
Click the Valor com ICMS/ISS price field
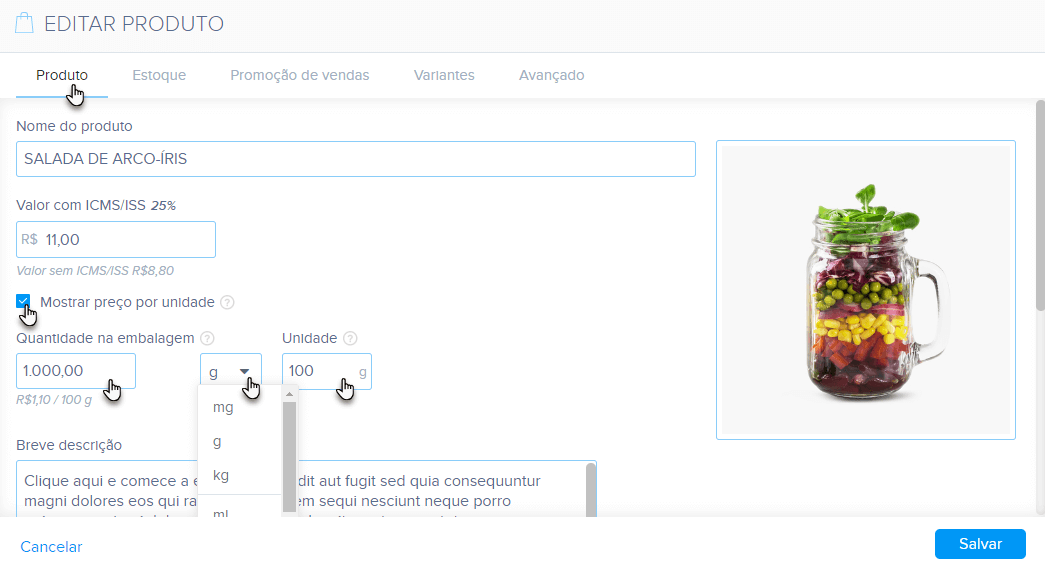[116, 239]
